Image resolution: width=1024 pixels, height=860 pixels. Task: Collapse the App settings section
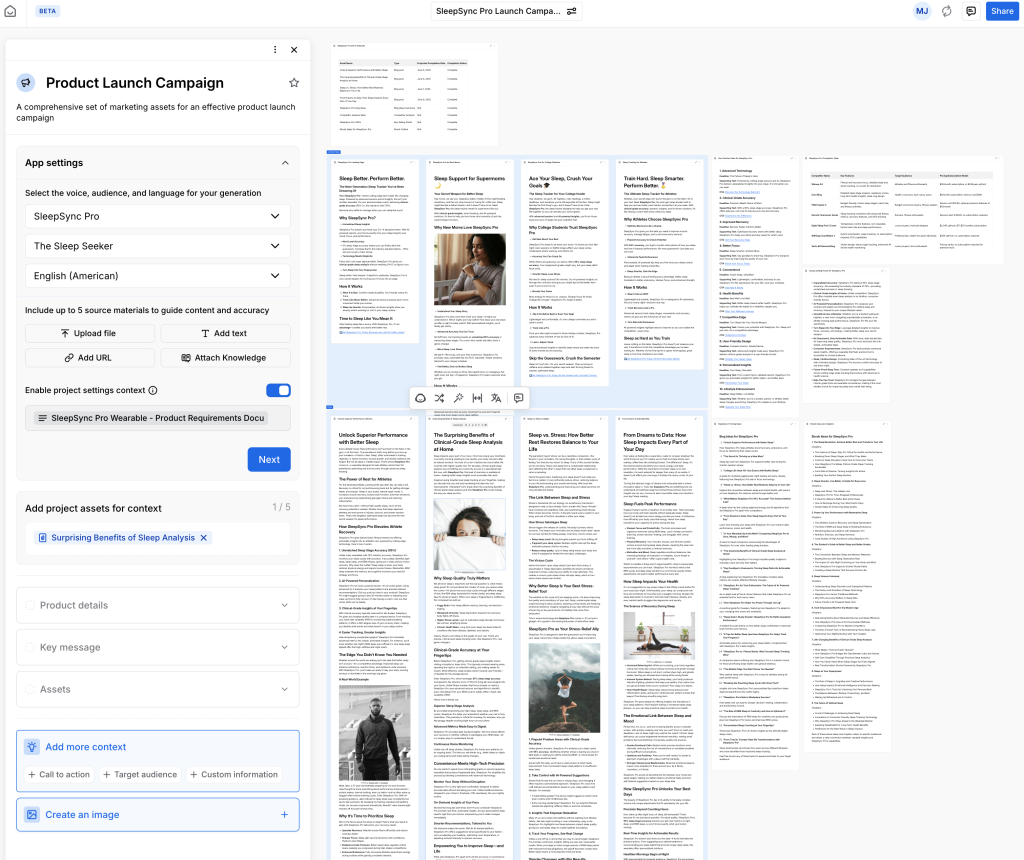click(x=284, y=163)
